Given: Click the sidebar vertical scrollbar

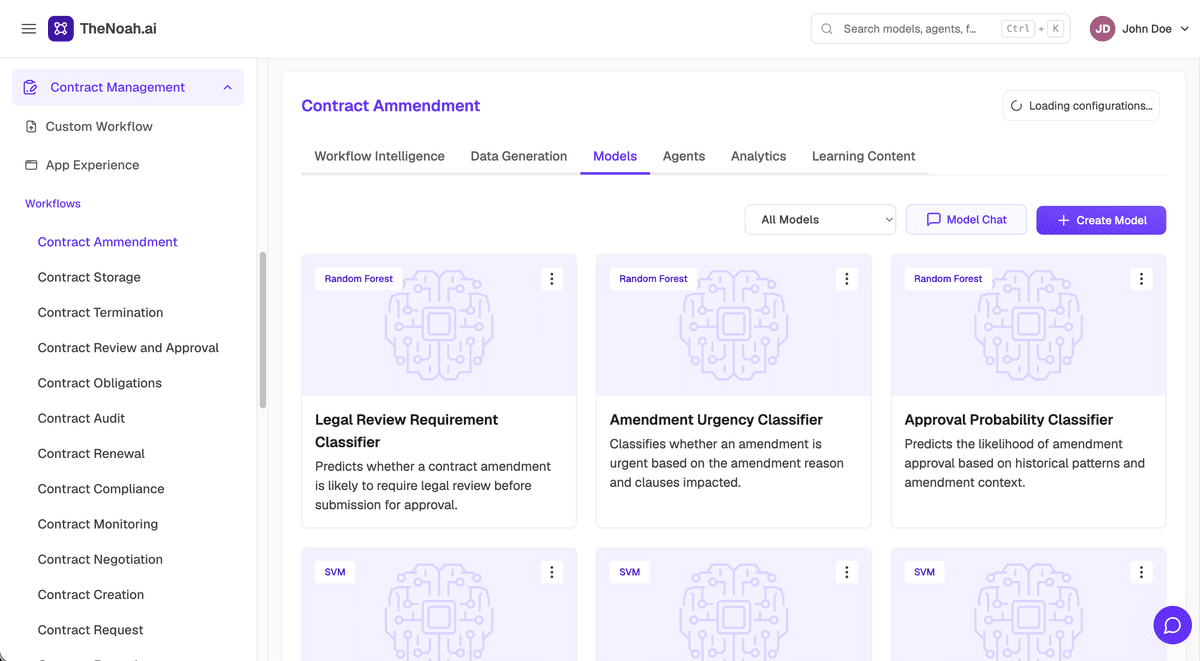Looking at the screenshot, I should click(263, 330).
